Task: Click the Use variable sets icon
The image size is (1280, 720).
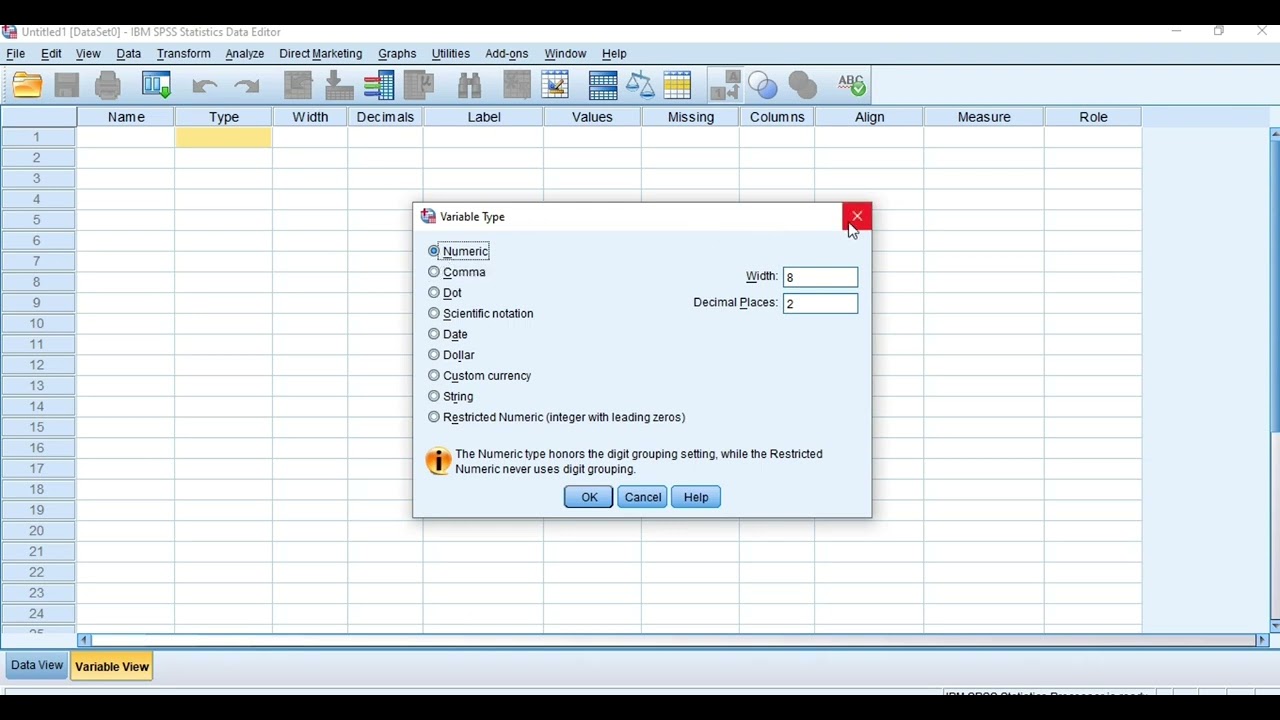Action: pyautogui.click(x=763, y=86)
